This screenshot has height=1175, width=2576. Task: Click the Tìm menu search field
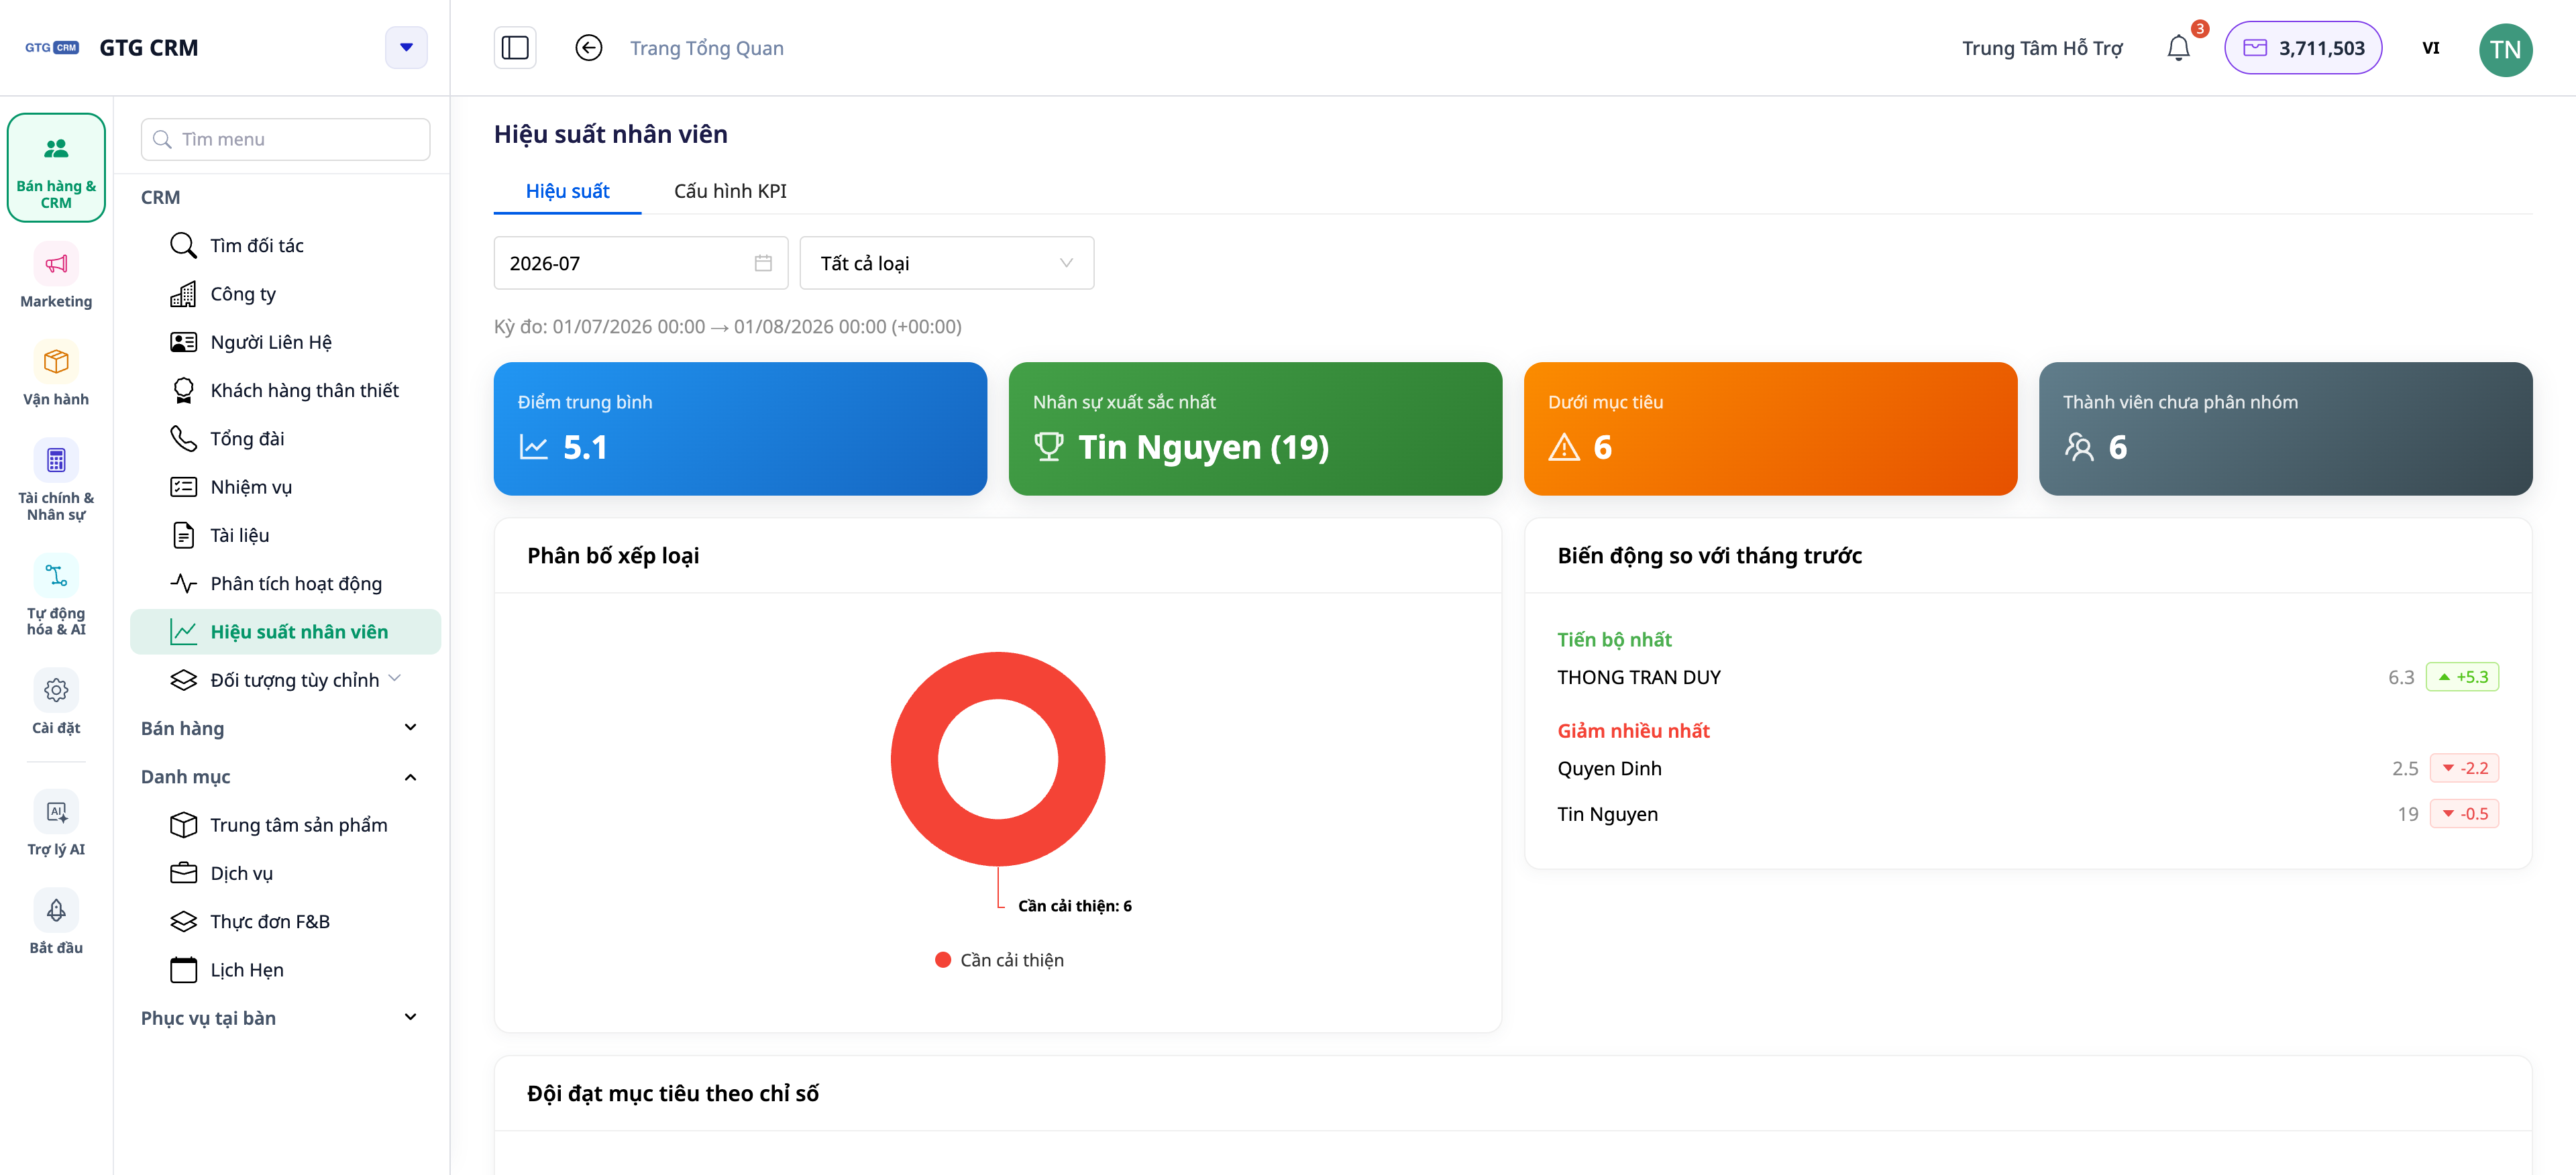285,139
